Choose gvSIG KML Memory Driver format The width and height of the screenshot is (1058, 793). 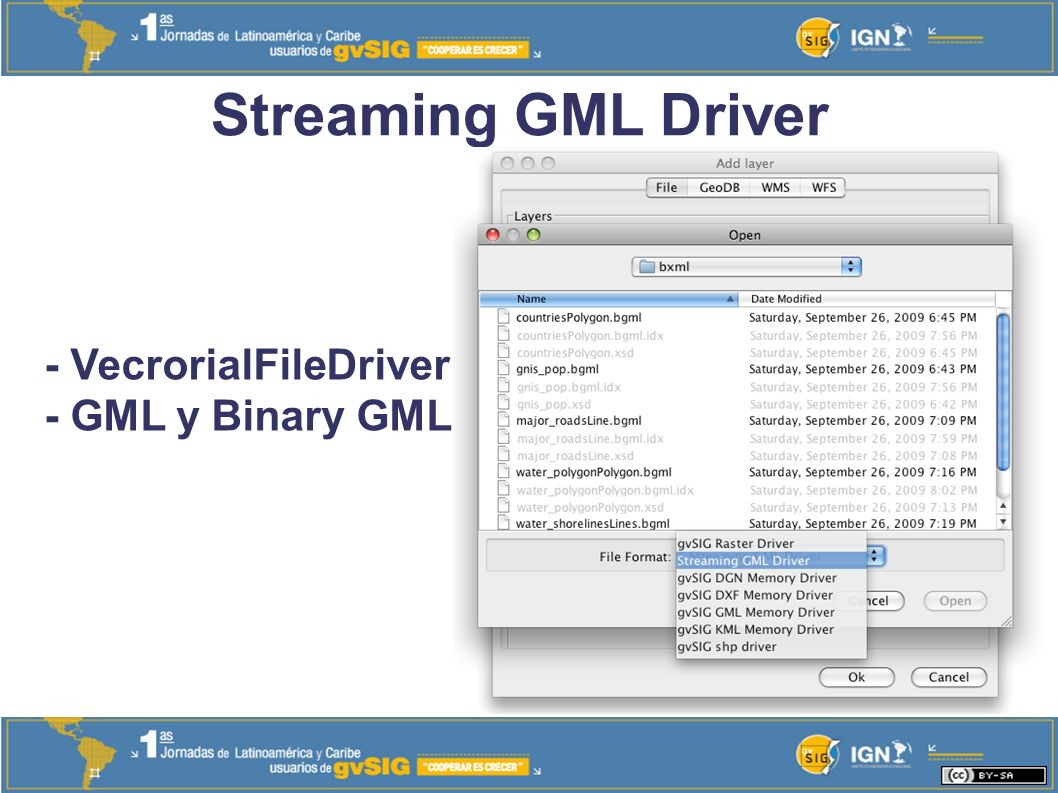point(771,629)
